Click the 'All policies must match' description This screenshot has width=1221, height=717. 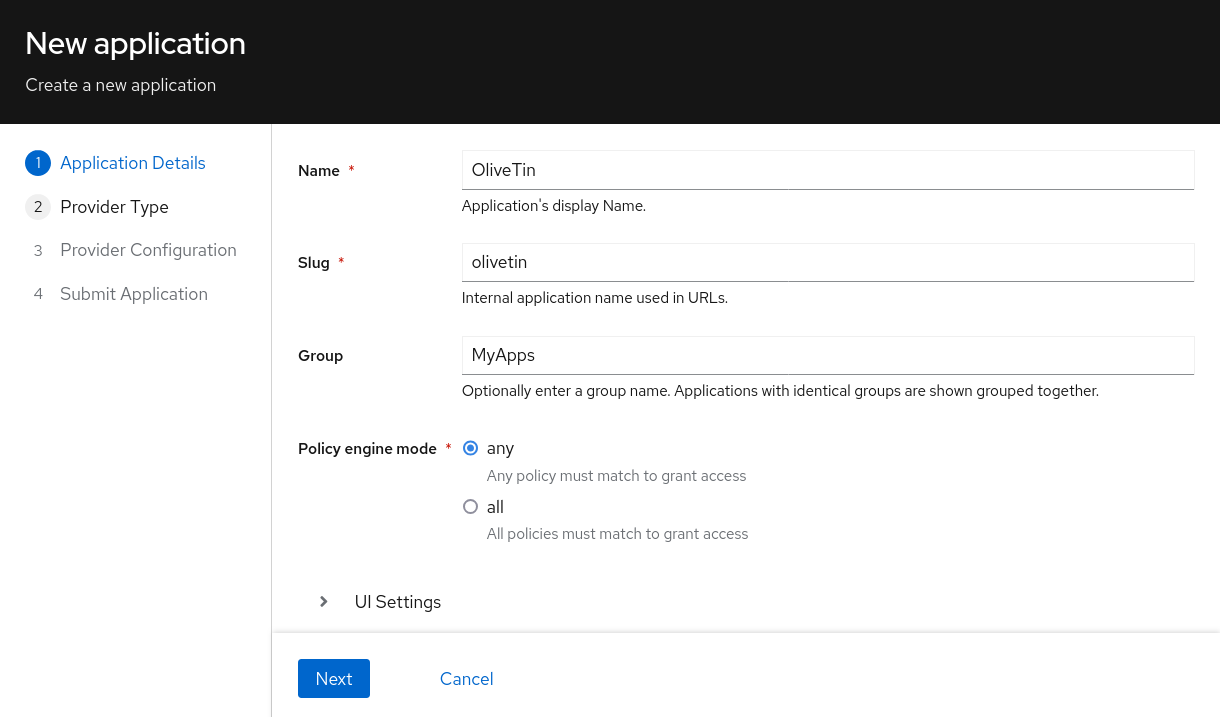click(617, 534)
